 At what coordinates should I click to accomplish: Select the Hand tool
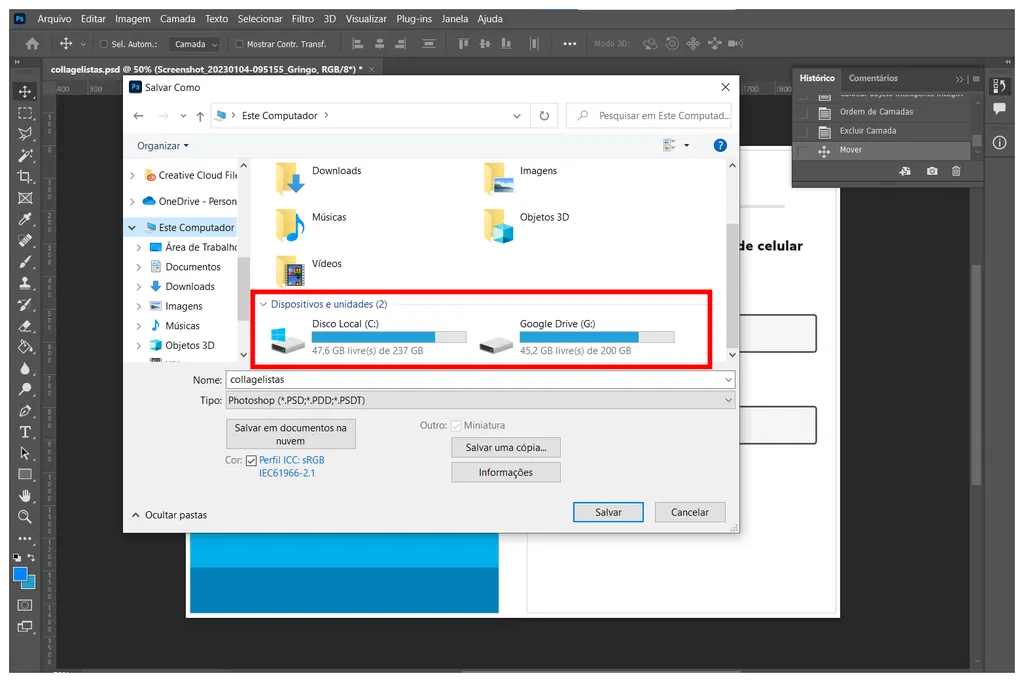25,495
